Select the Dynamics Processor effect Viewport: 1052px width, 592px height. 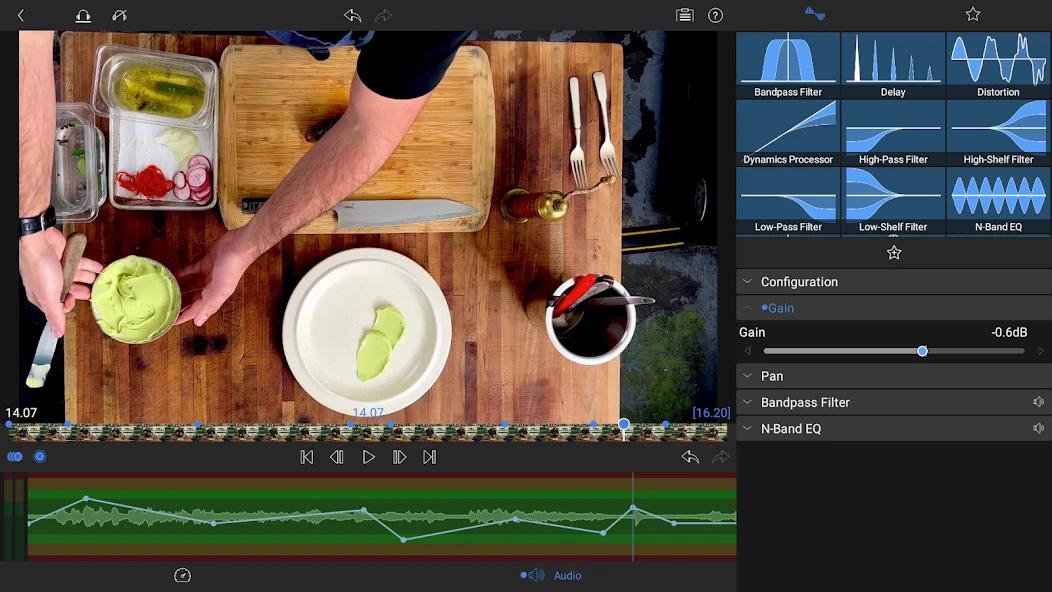coord(787,130)
